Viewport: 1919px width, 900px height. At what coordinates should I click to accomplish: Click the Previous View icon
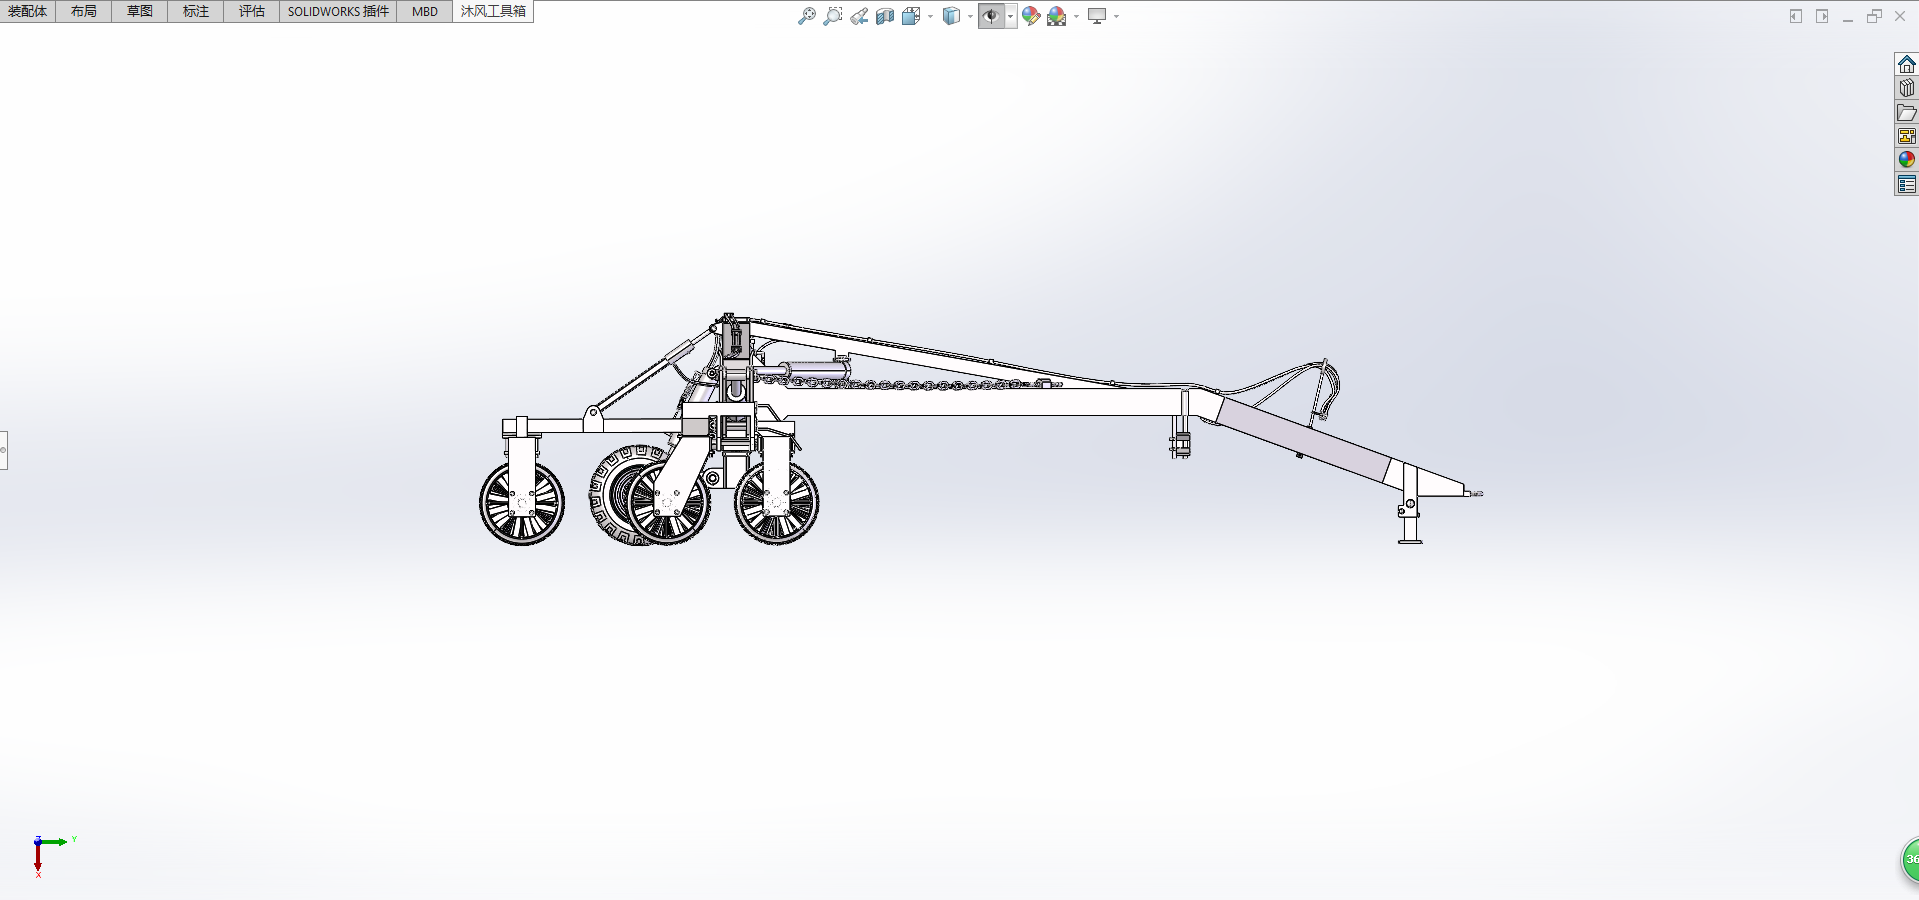[859, 16]
